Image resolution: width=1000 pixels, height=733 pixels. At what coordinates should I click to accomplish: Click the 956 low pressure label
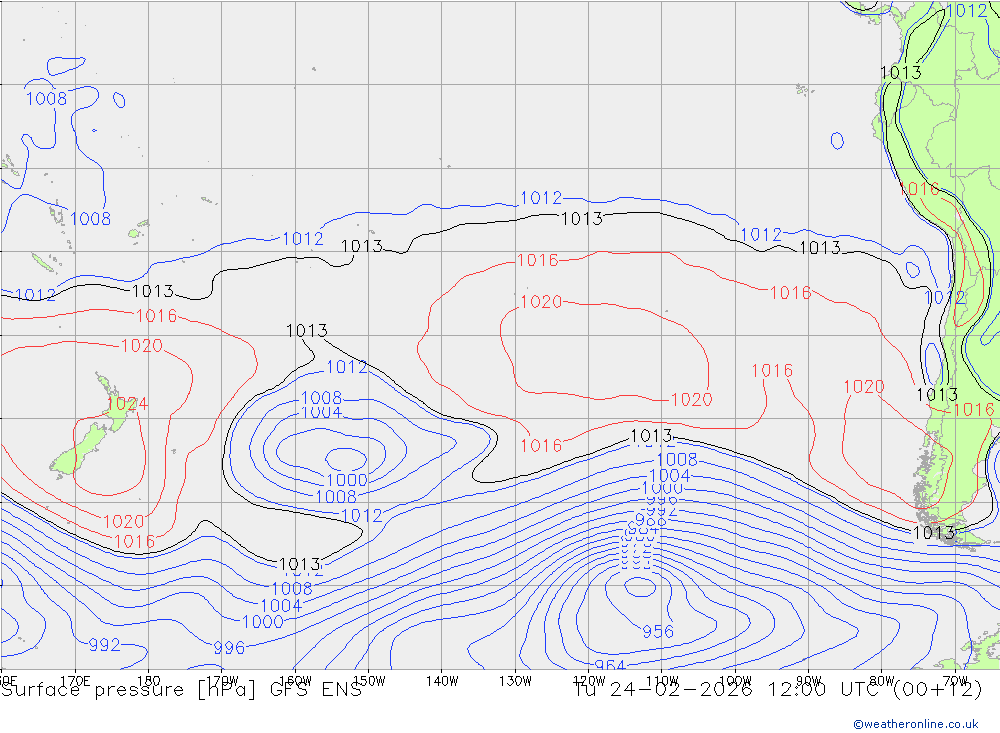(657, 631)
